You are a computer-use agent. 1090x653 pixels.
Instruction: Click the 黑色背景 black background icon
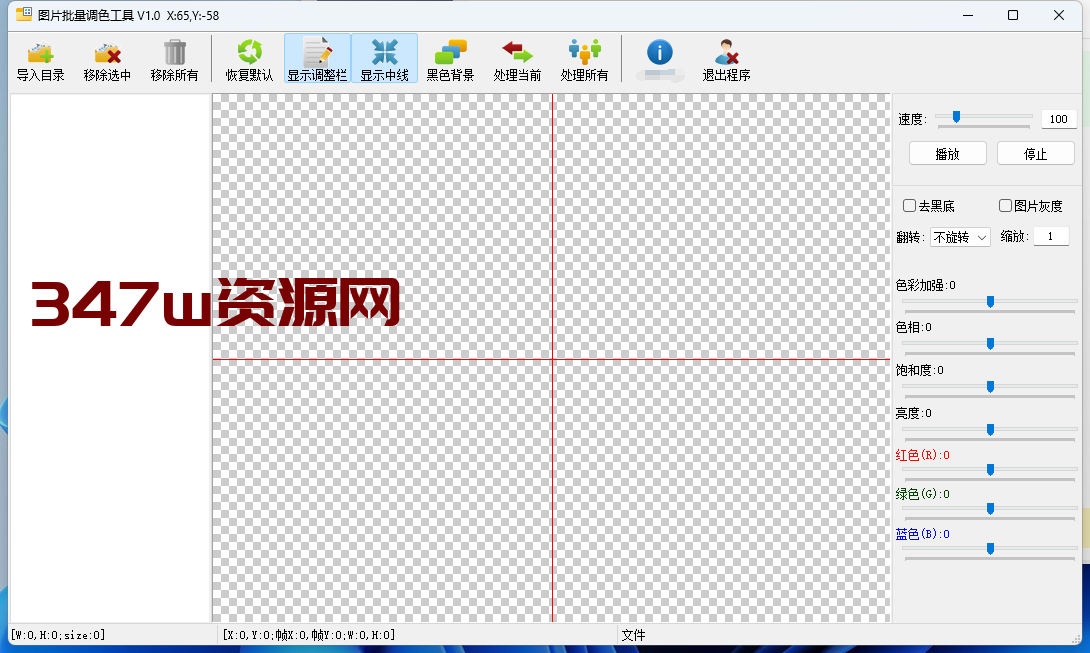point(450,52)
